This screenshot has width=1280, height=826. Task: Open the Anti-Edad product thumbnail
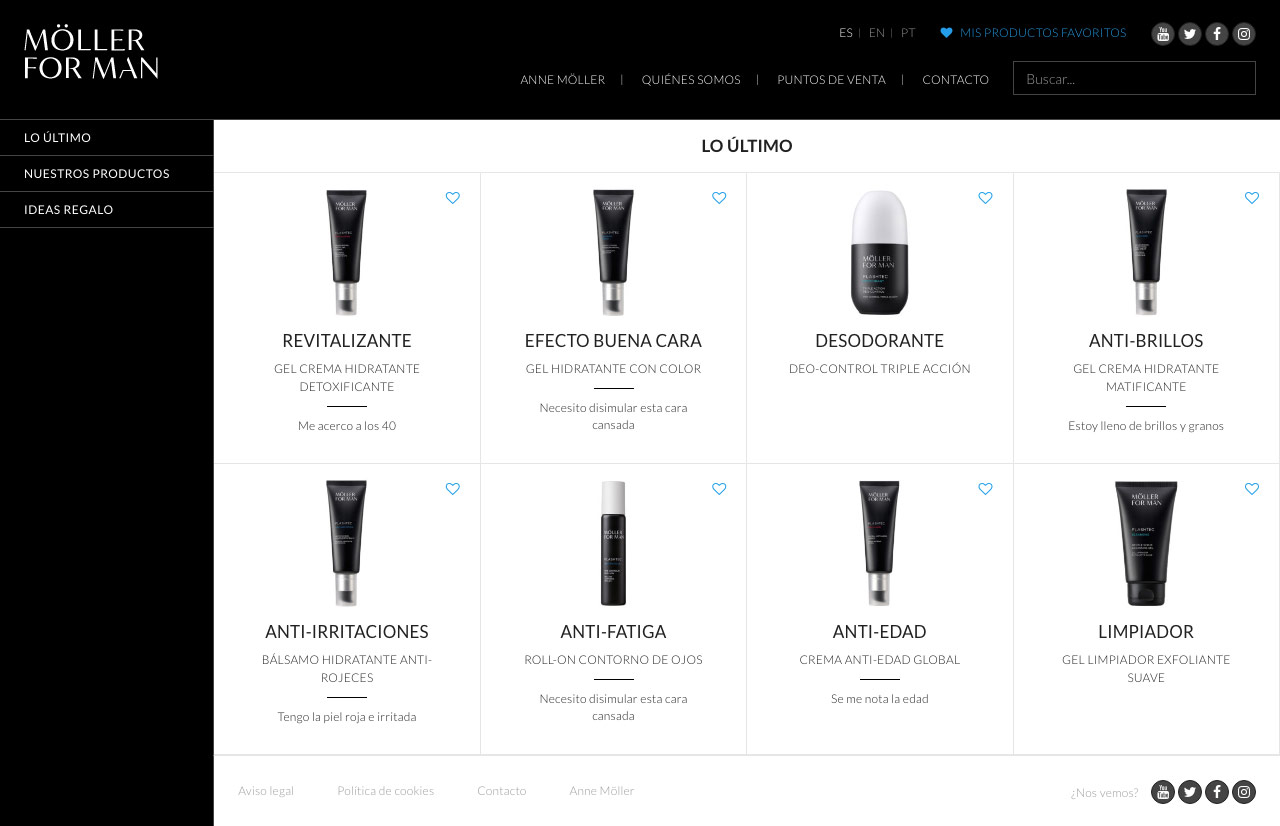tap(879, 543)
